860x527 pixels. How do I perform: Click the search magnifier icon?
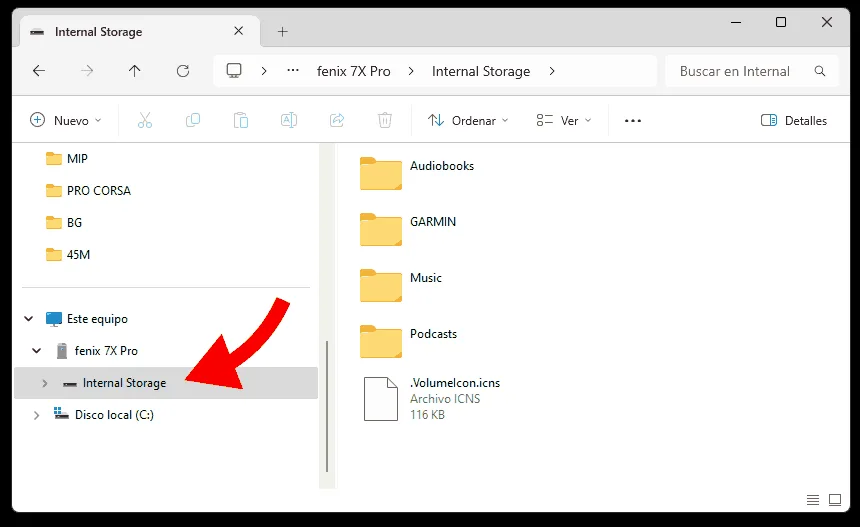coord(820,71)
